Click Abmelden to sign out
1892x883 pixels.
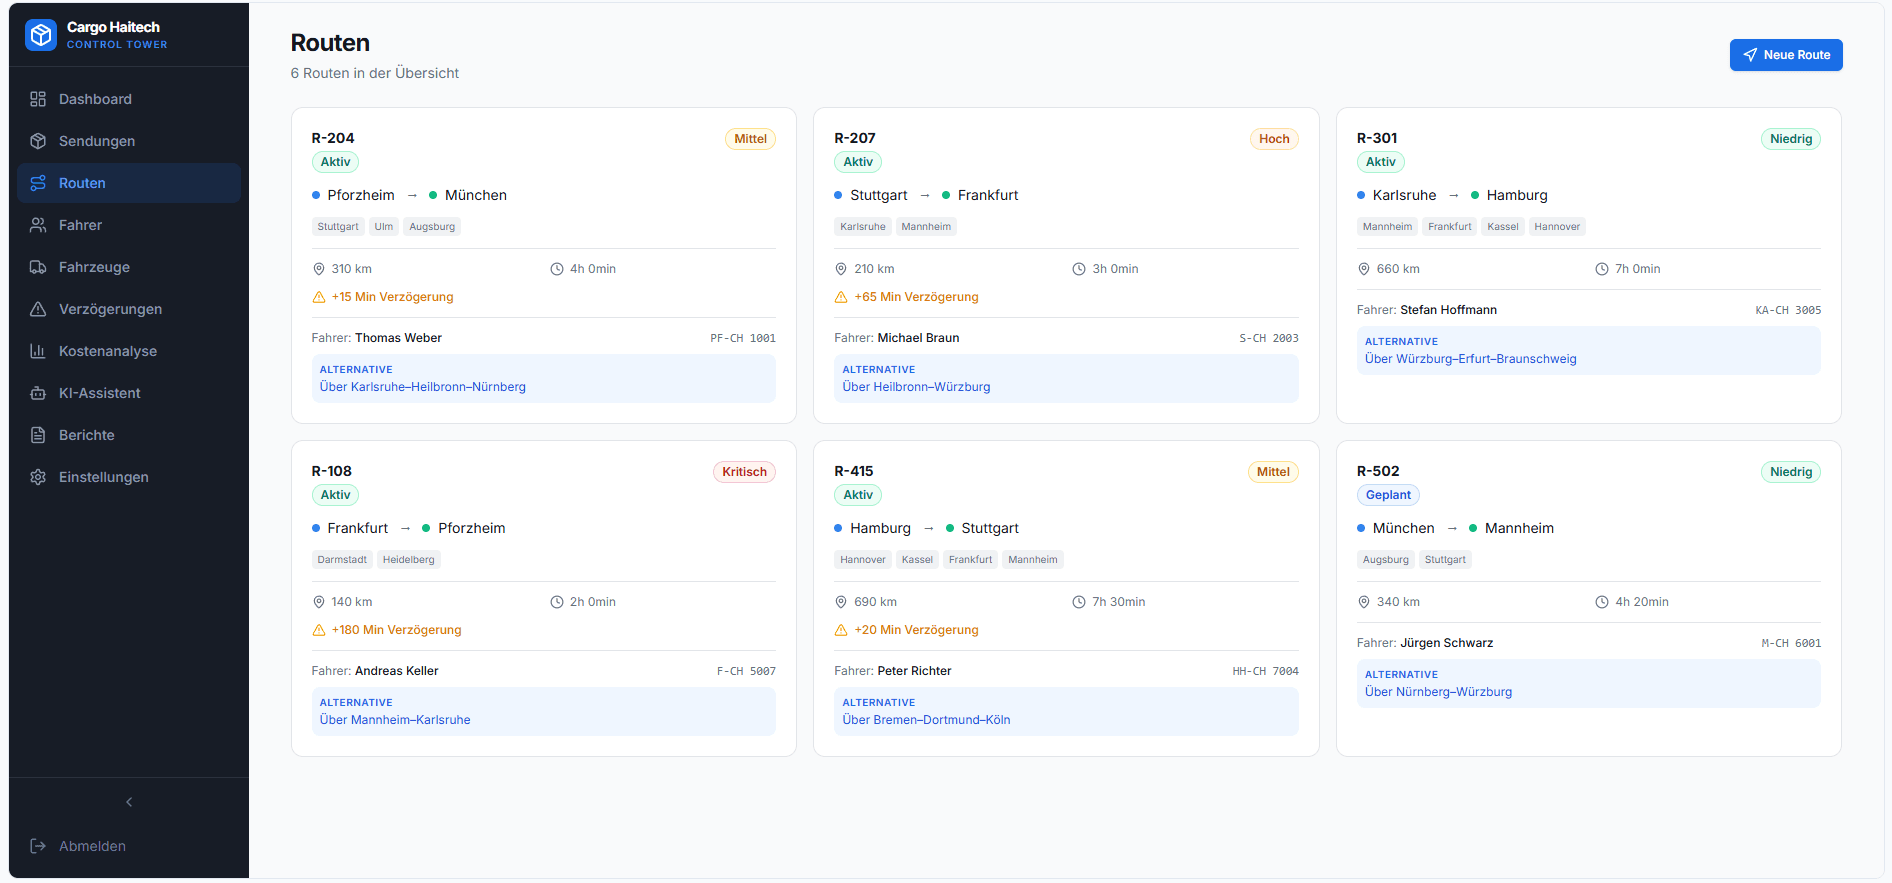(129, 846)
